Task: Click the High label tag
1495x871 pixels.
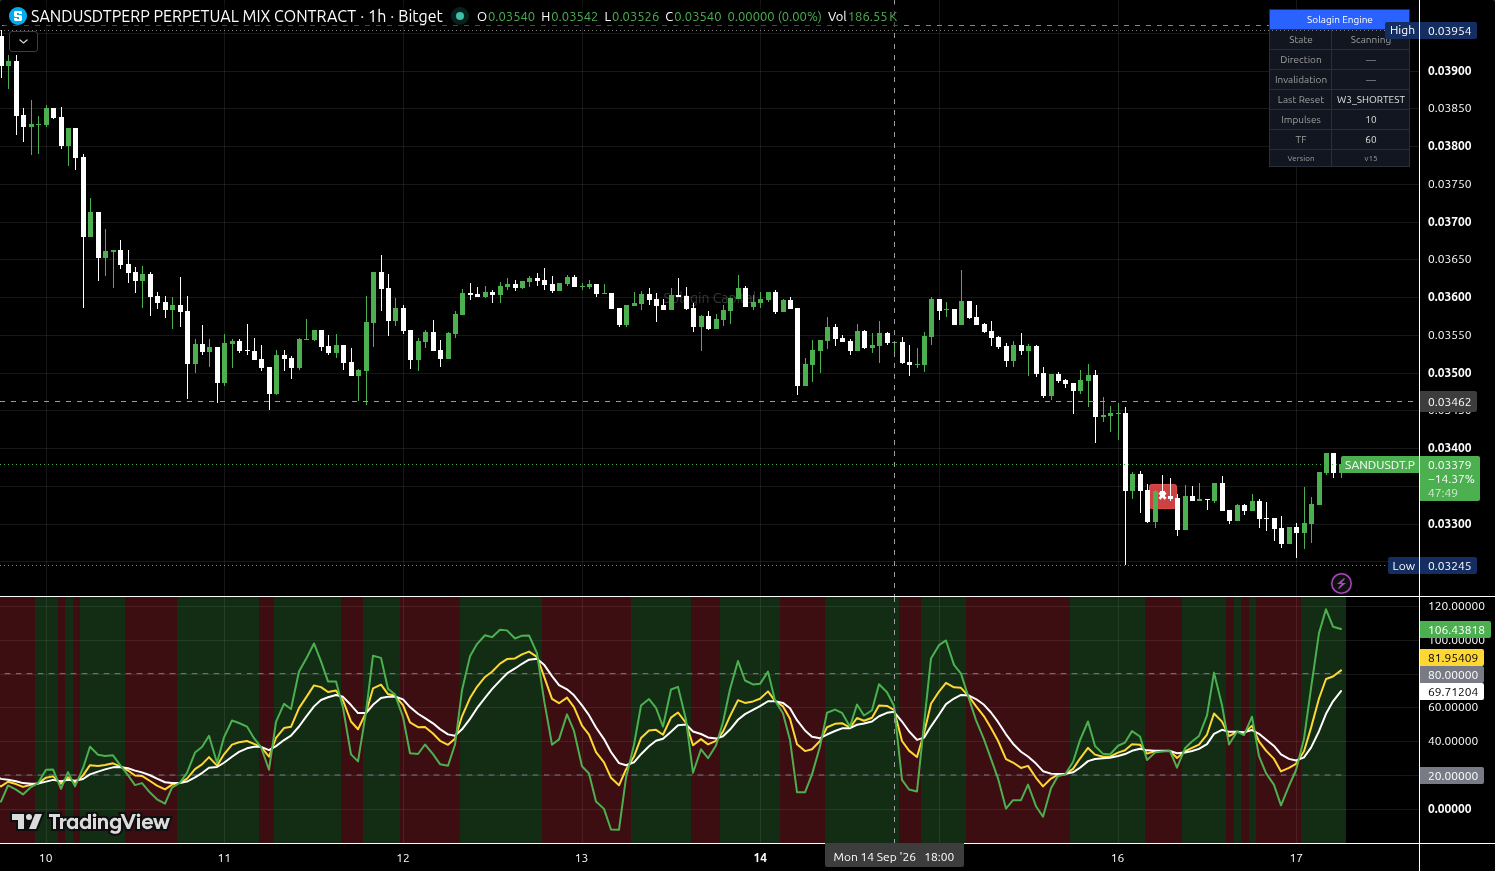Action: (x=1402, y=31)
